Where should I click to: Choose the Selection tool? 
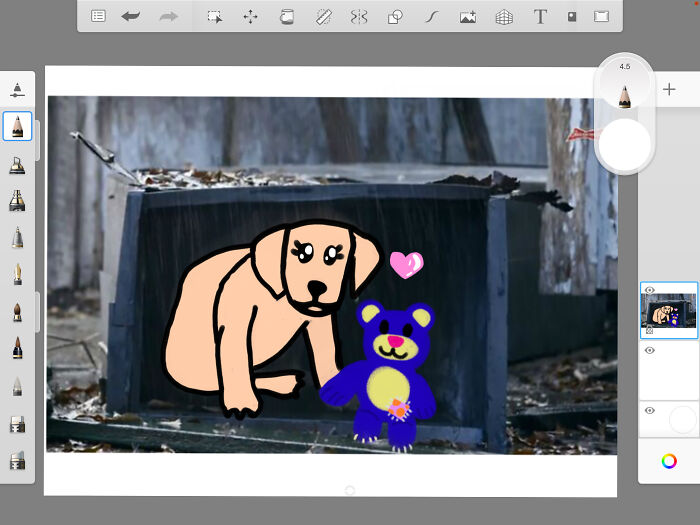pyautogui.click(x=214, y=16)
